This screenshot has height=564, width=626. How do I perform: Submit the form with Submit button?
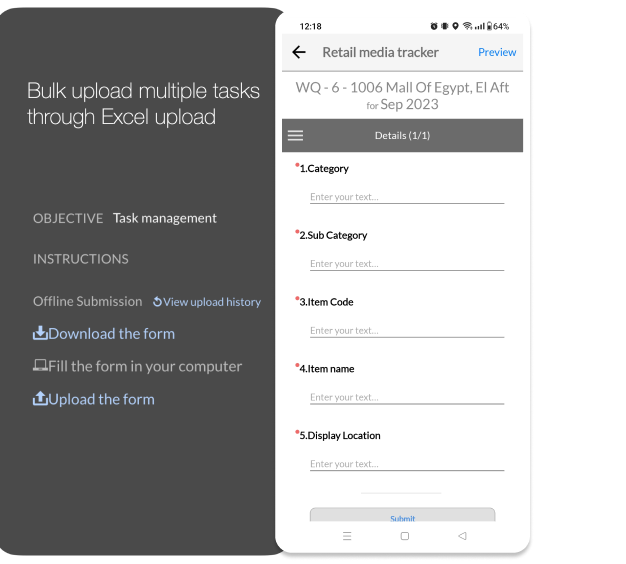[x=402, y=515]
